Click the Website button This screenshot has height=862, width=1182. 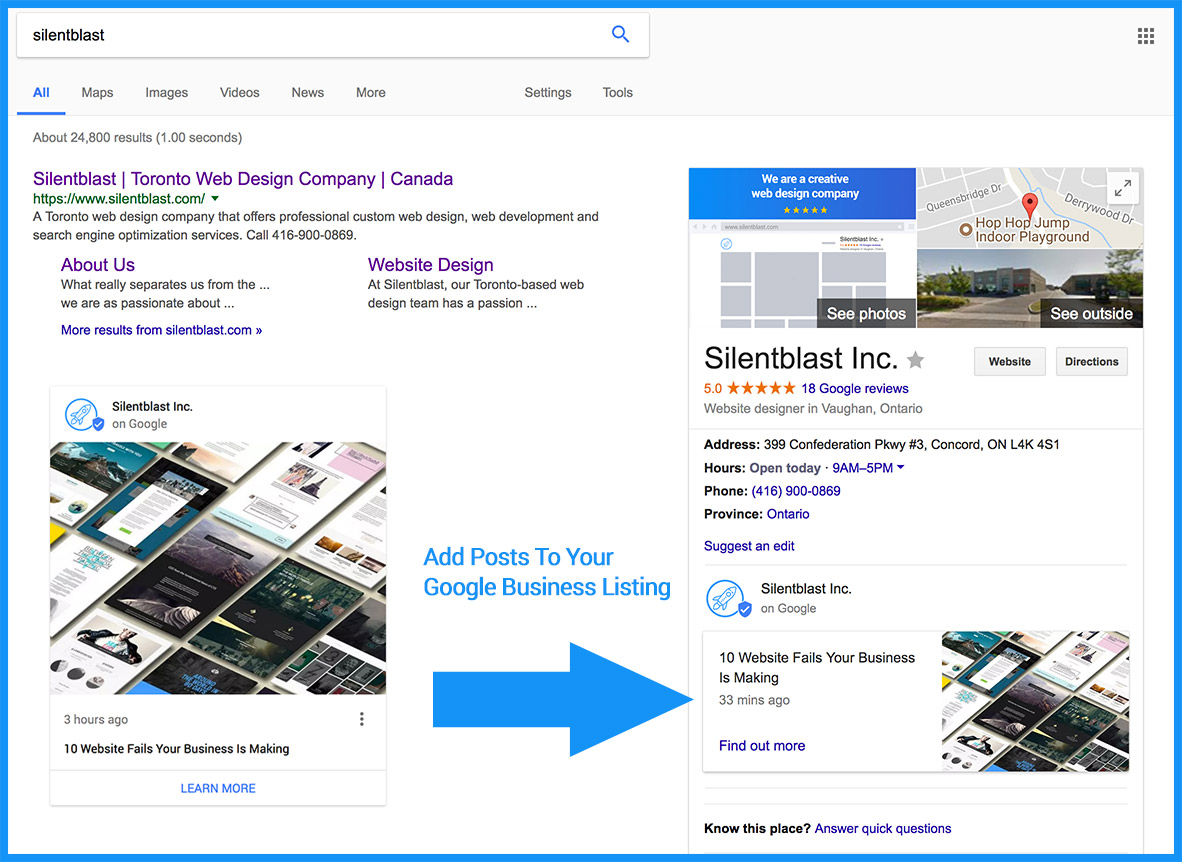(1009, 362)
